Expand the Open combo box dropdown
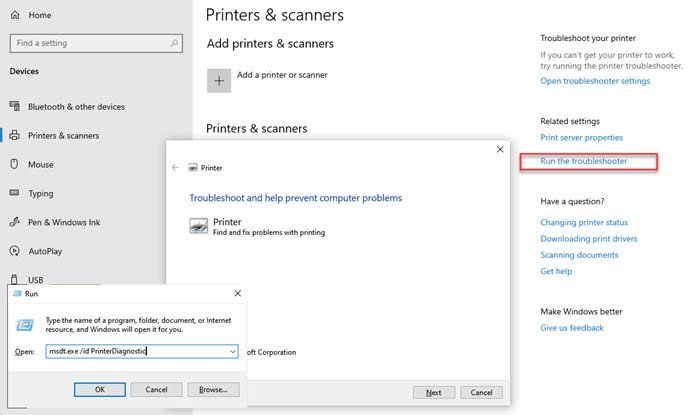Image resolution: width=699 pixels, height=415 pixels. pyautogui.click(x=233, y=352)
